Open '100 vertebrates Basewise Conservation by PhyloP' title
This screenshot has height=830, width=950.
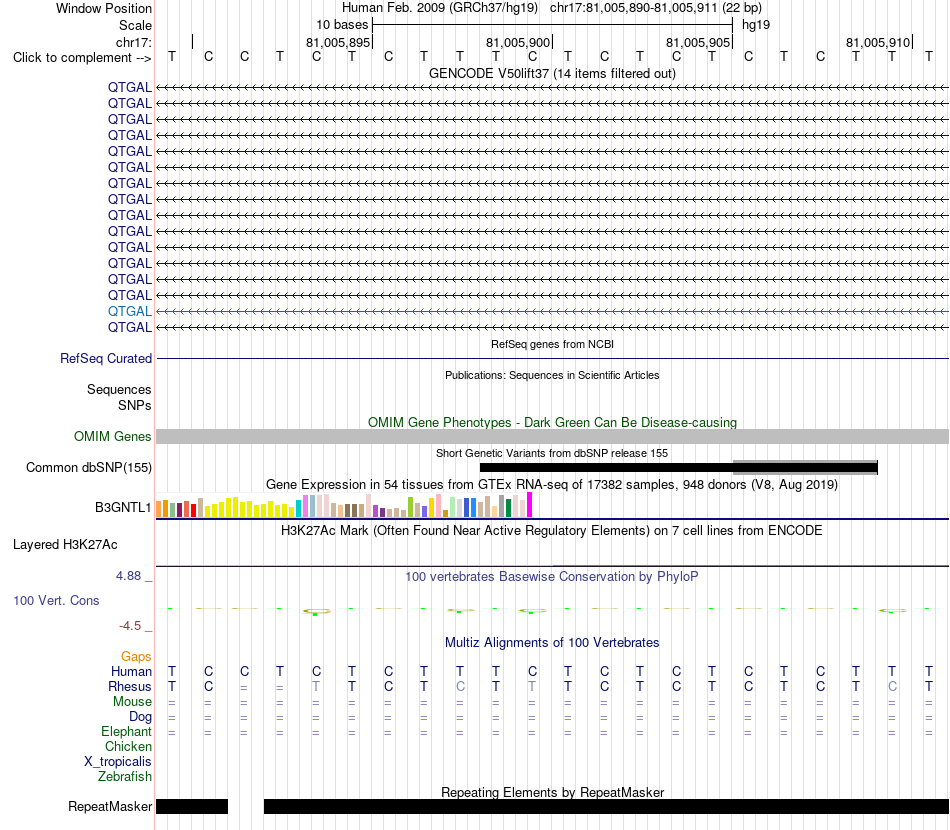coord(552,577)
